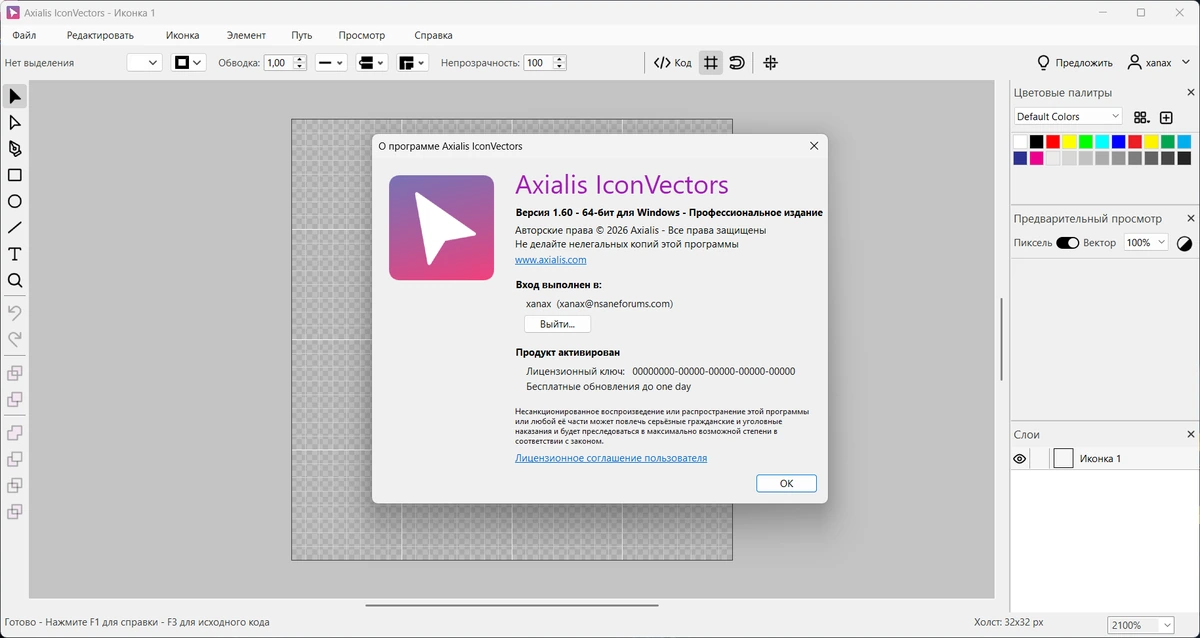Open Лицензионное соглашение пользователя link

(x=611, y=458)
